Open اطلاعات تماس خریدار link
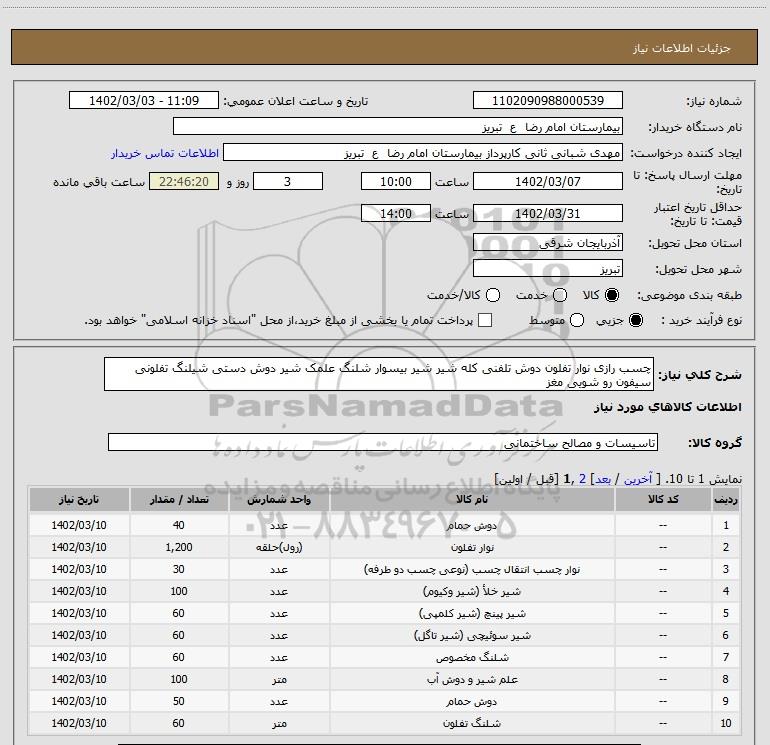This screenshot has width=770, height=745. point(165,153)
